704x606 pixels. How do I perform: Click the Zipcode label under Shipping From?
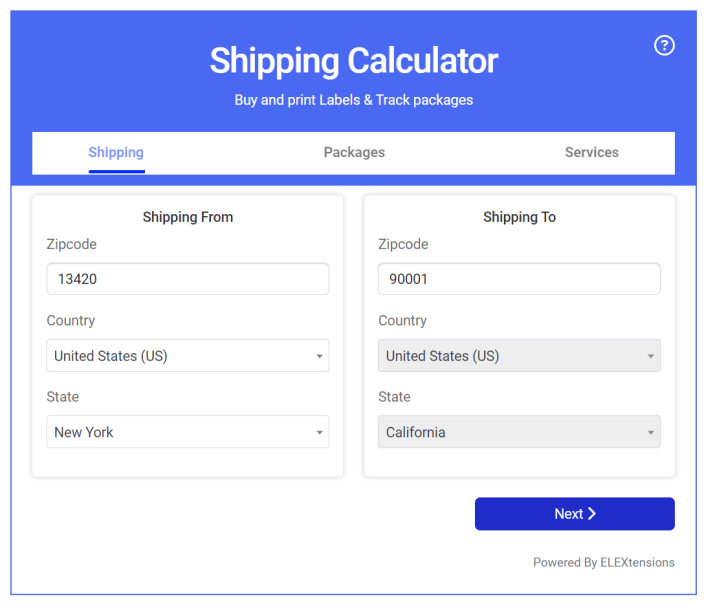(x=72, y=244)
